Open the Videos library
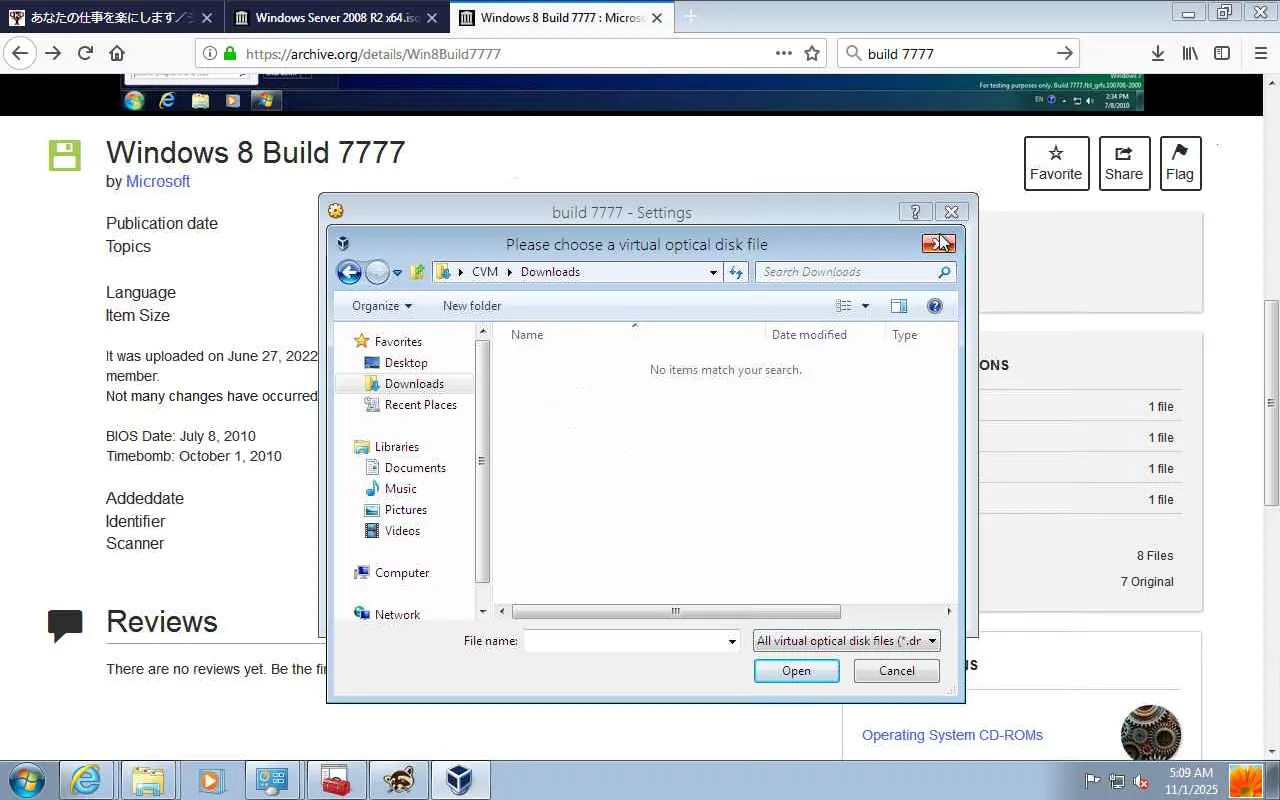The image size is (1280, 800). click(x=402, y=531)
